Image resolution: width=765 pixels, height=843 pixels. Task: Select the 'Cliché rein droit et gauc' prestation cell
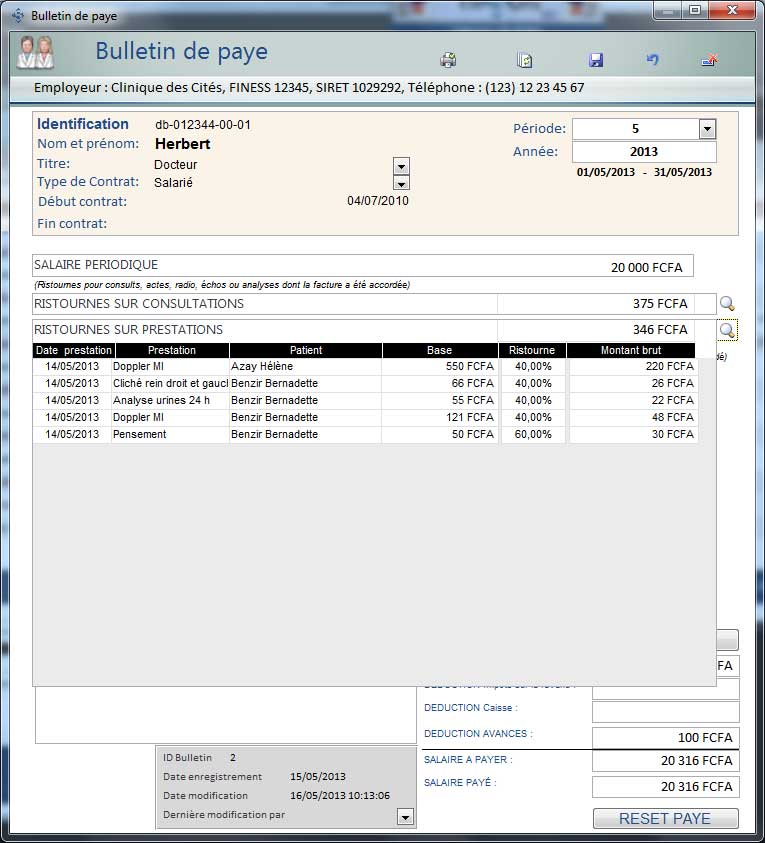(170, 383)
